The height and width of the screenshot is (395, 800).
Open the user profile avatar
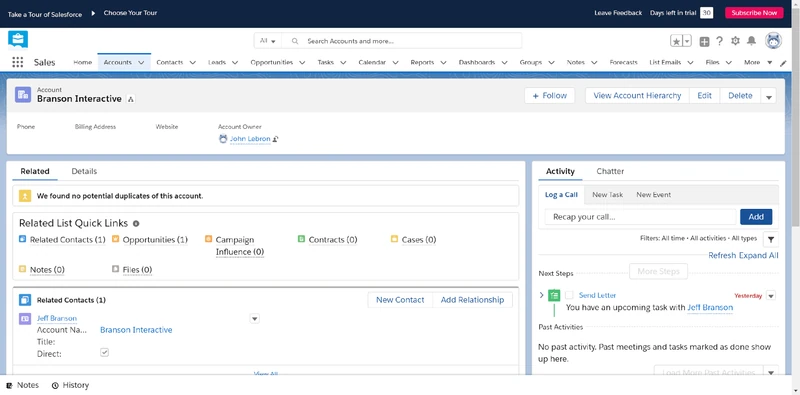click(773, 41)
